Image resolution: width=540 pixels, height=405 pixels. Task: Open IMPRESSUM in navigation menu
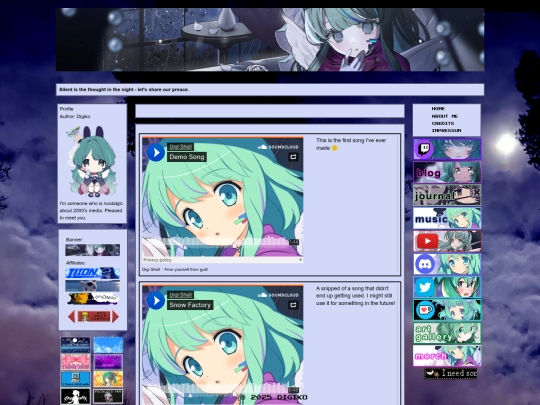tap(446, 131)
